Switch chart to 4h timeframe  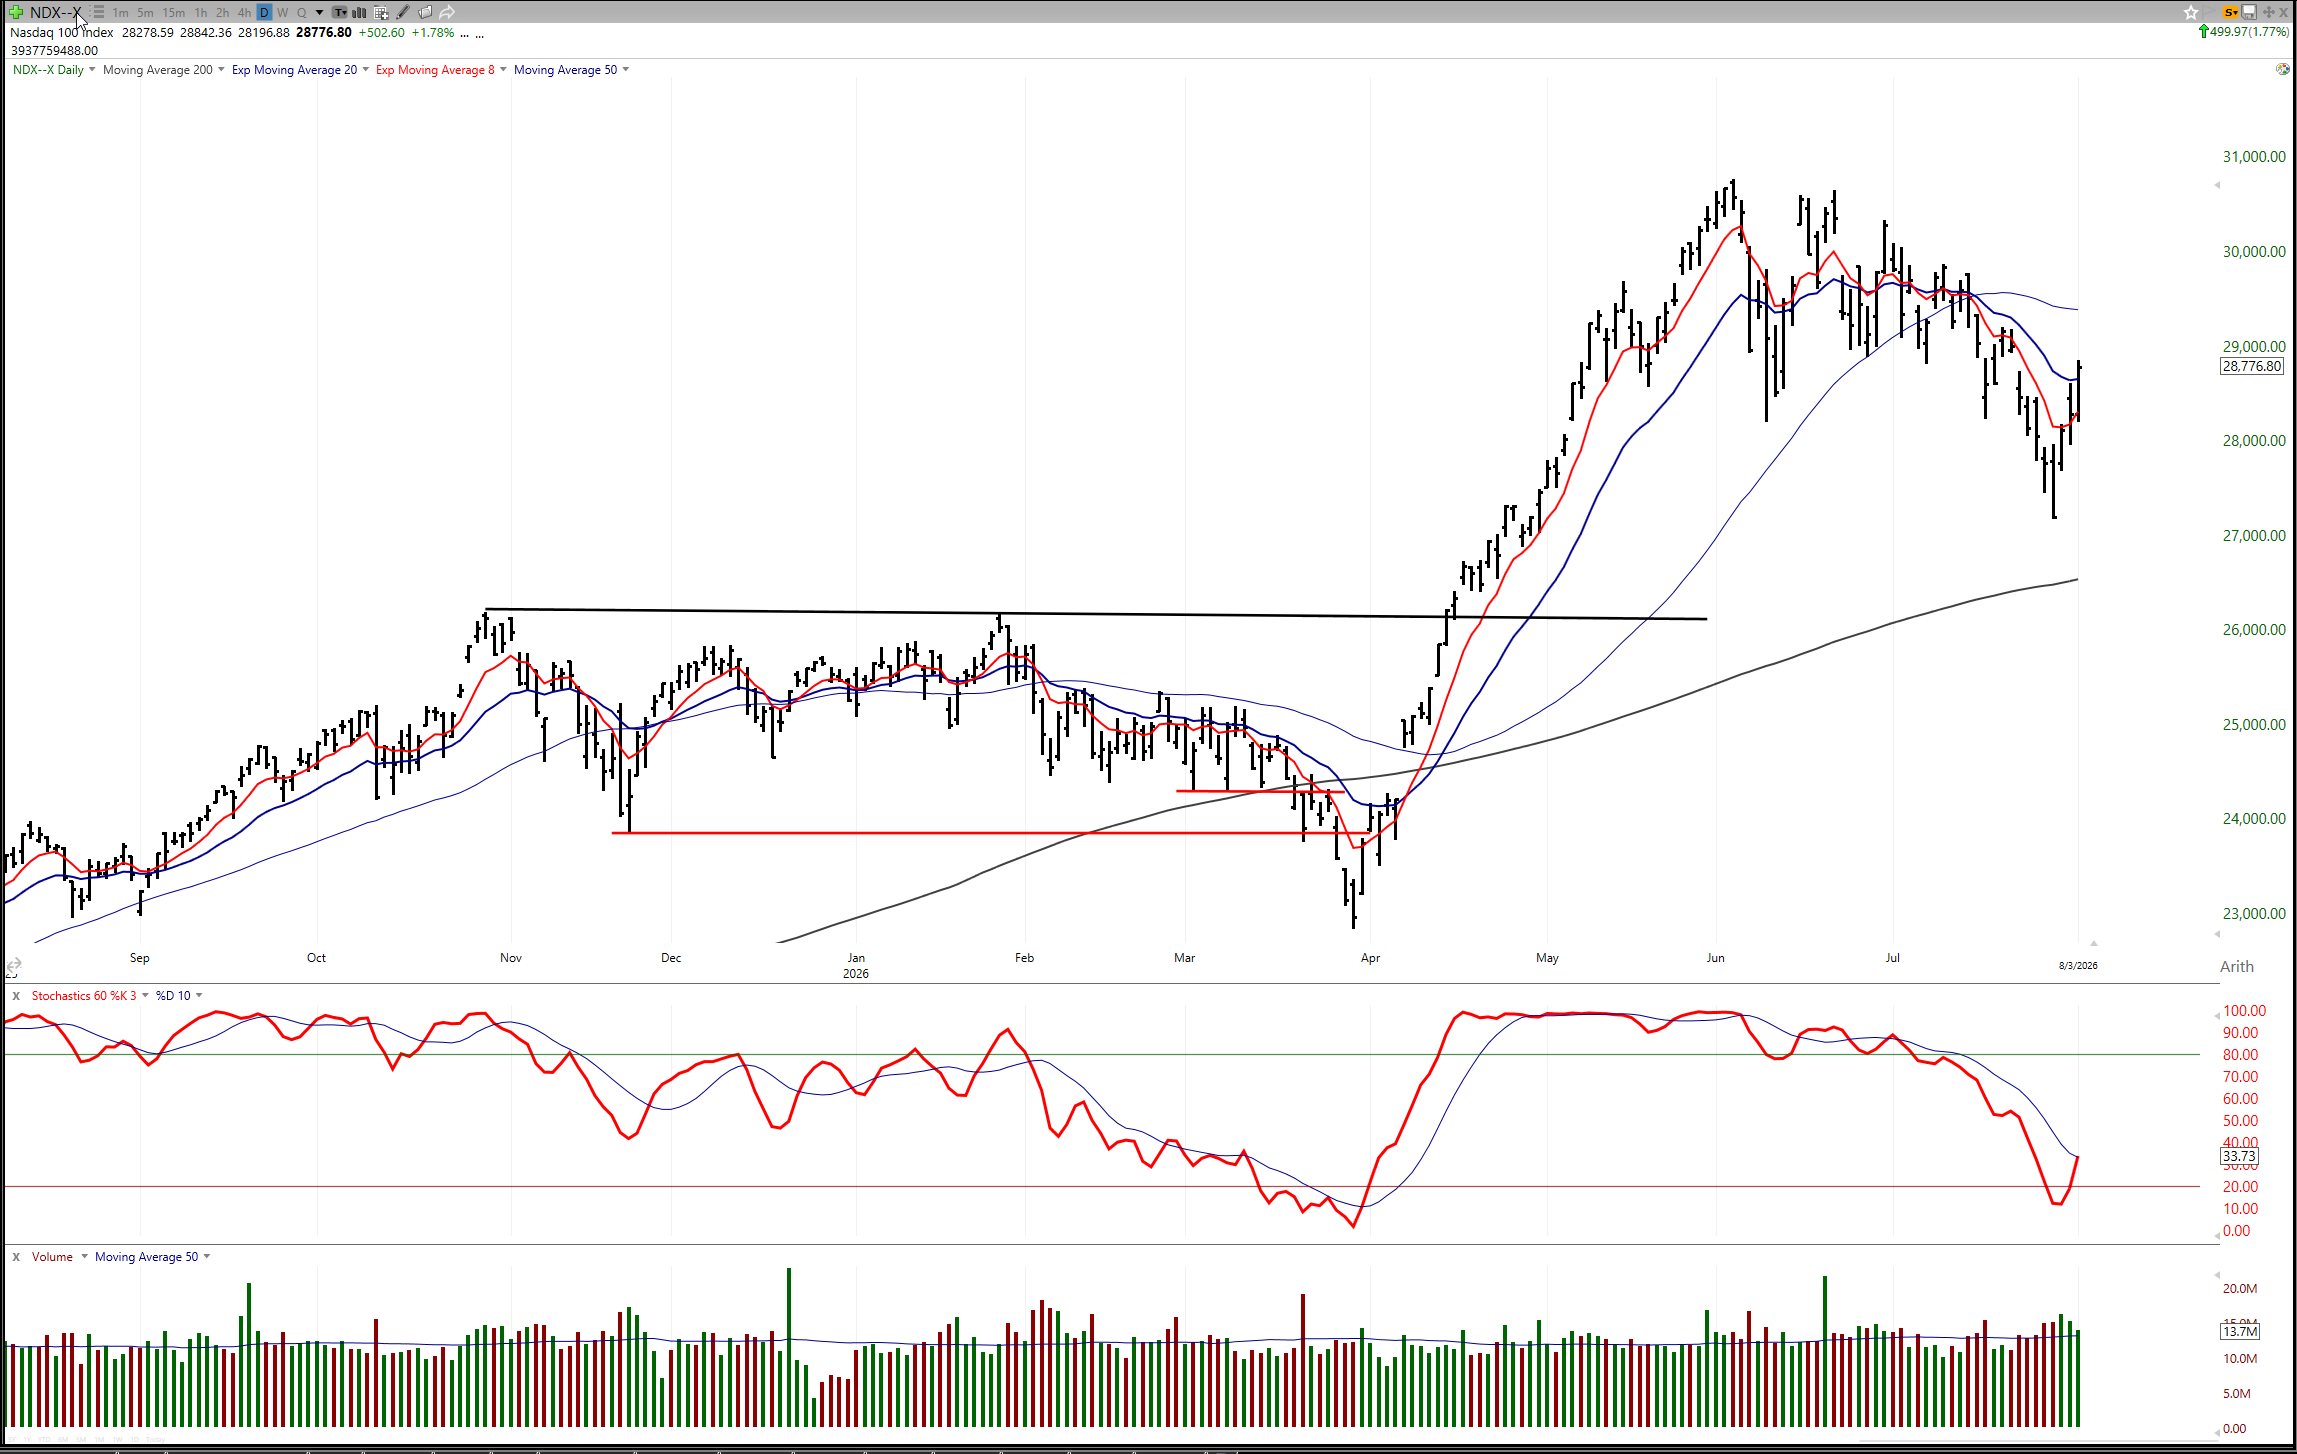point(244,13)
